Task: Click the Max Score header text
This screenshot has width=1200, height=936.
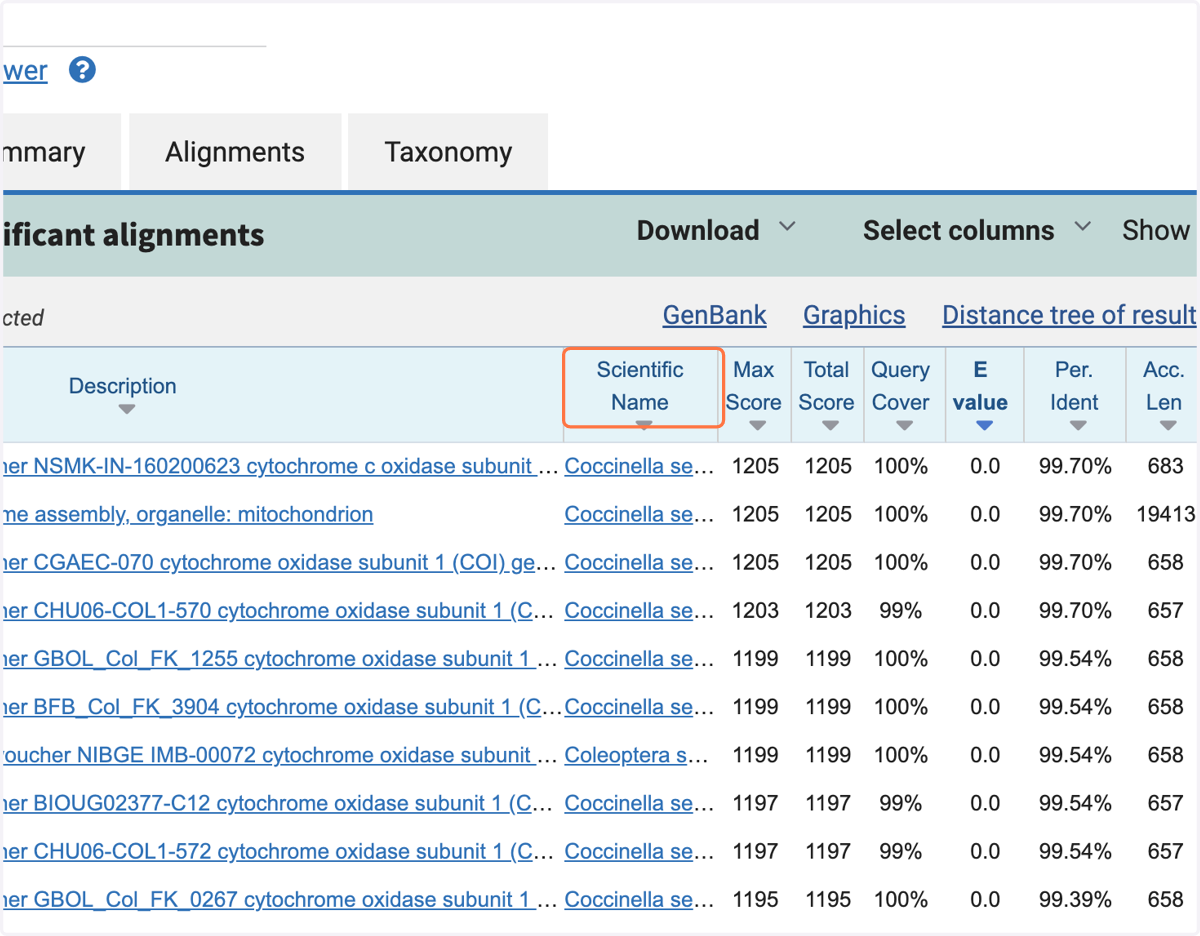Action: (x=754, y=386)
